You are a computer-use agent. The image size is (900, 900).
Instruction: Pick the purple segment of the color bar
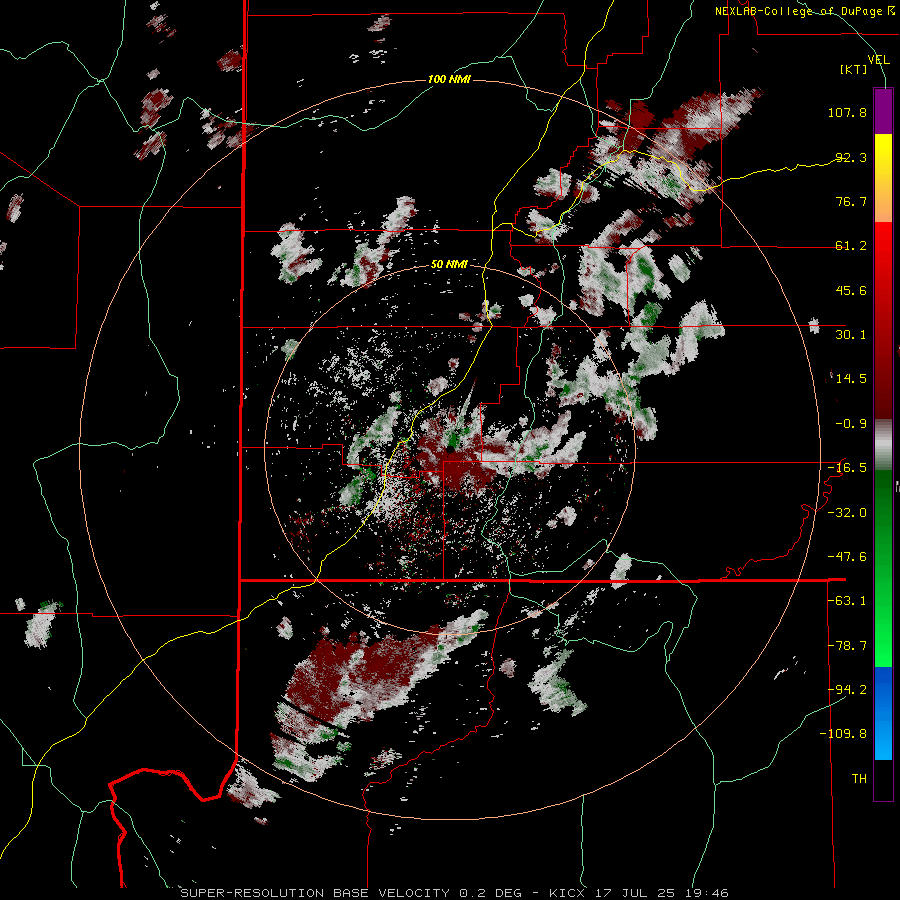[883, 111]
